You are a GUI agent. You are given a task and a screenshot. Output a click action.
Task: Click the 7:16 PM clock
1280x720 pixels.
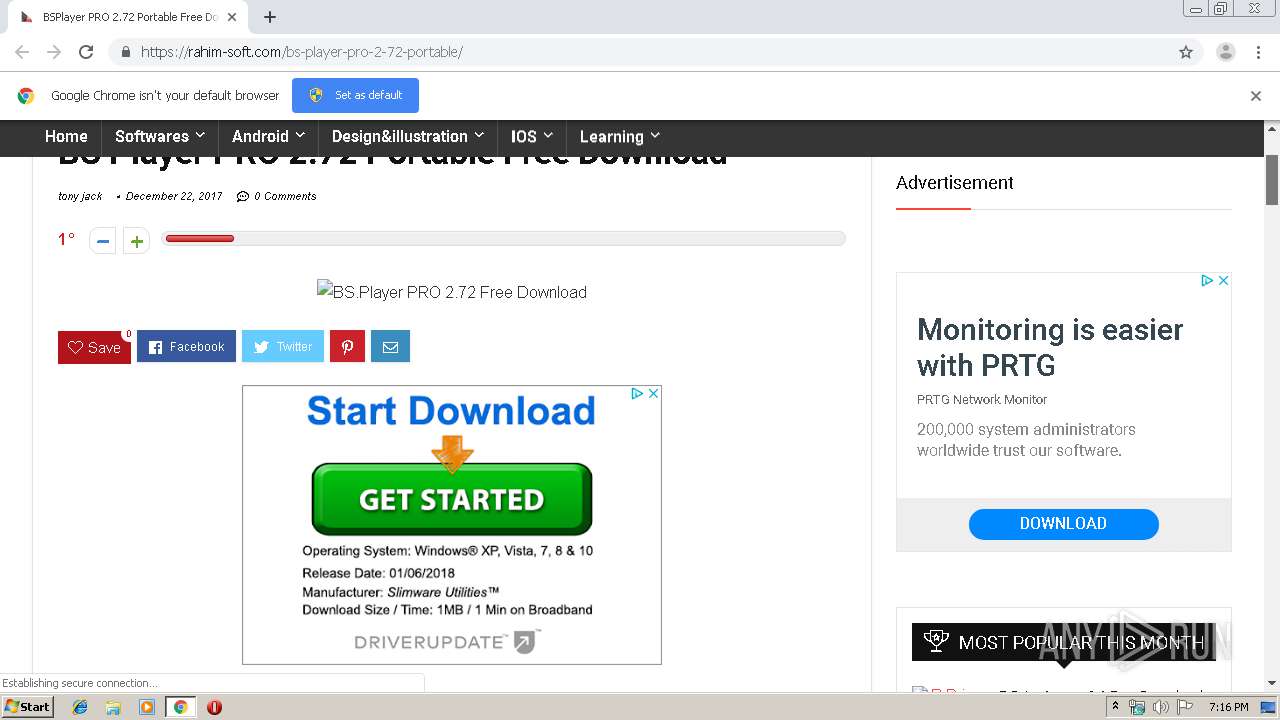(1229, 707)
